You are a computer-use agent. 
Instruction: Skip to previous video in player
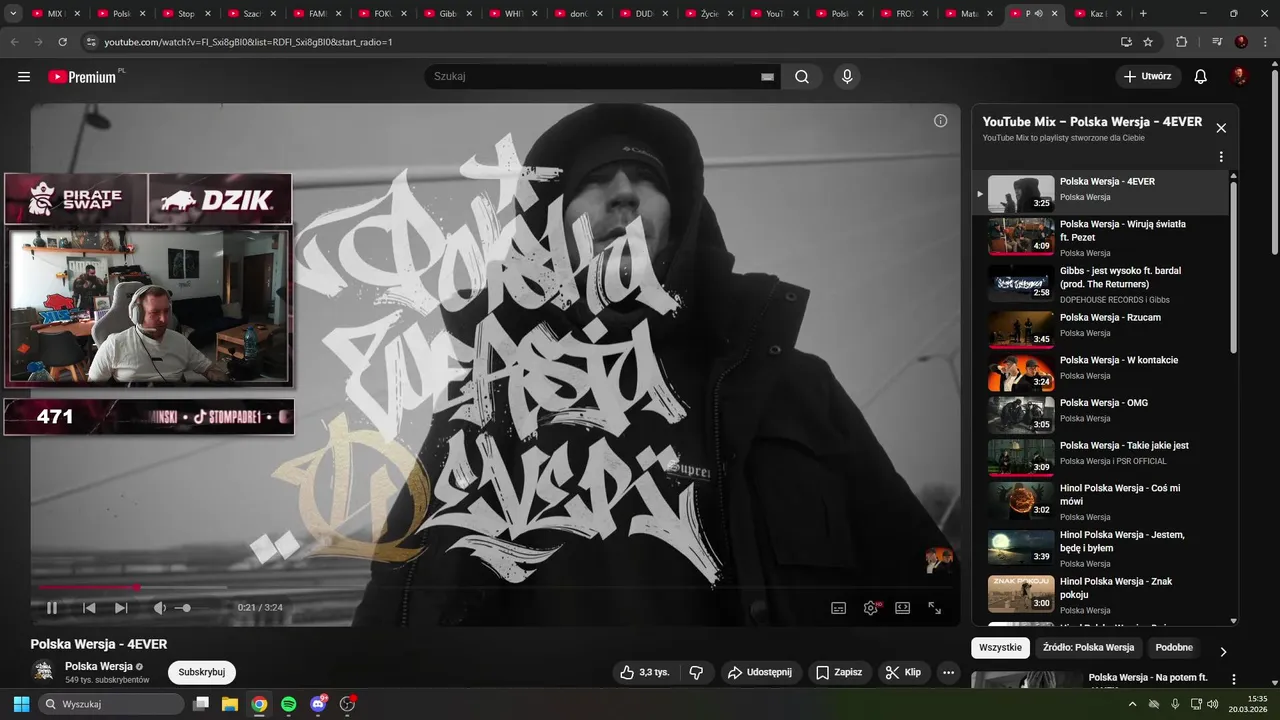tap(89, 608)
